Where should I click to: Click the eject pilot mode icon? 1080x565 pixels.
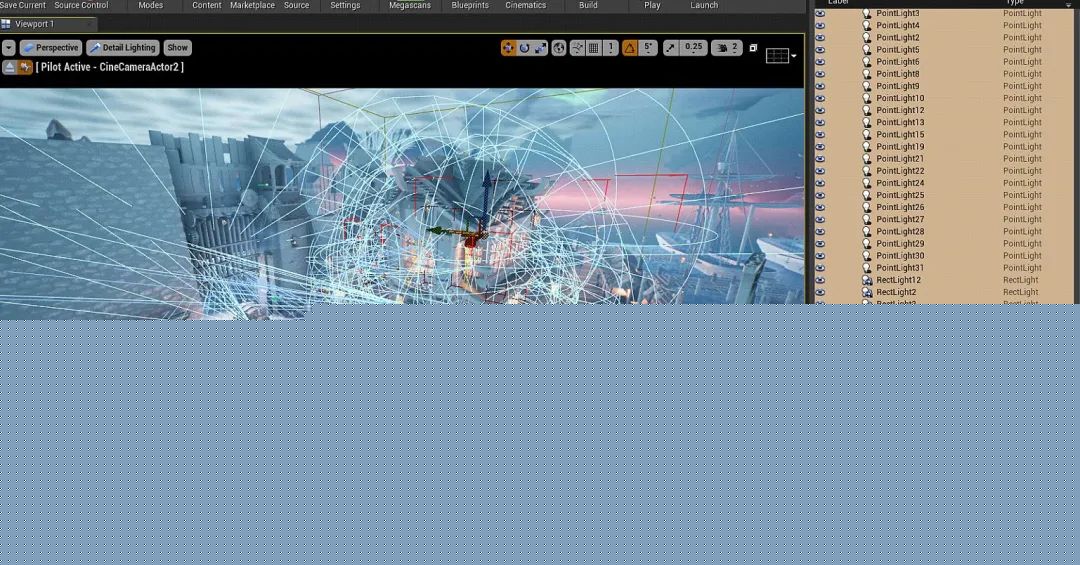coord(9,67)
